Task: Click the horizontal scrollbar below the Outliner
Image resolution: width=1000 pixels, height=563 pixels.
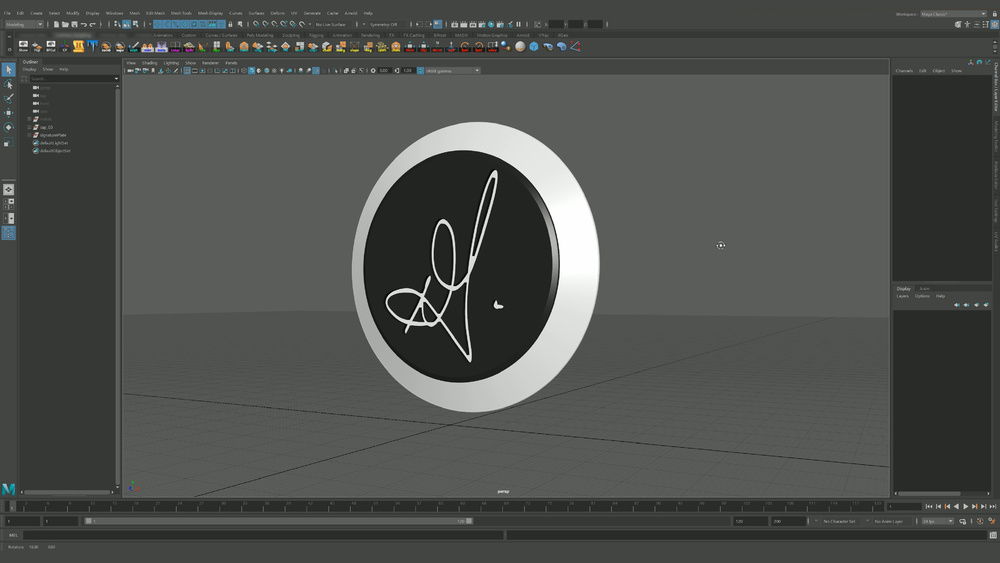Action: 67,492
